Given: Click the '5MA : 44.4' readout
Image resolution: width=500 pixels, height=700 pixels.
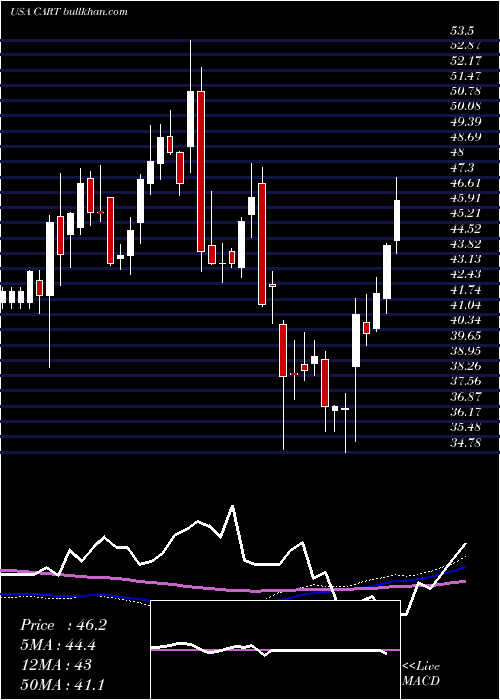Looking at the screenshot, I should [x=58, y=645].
